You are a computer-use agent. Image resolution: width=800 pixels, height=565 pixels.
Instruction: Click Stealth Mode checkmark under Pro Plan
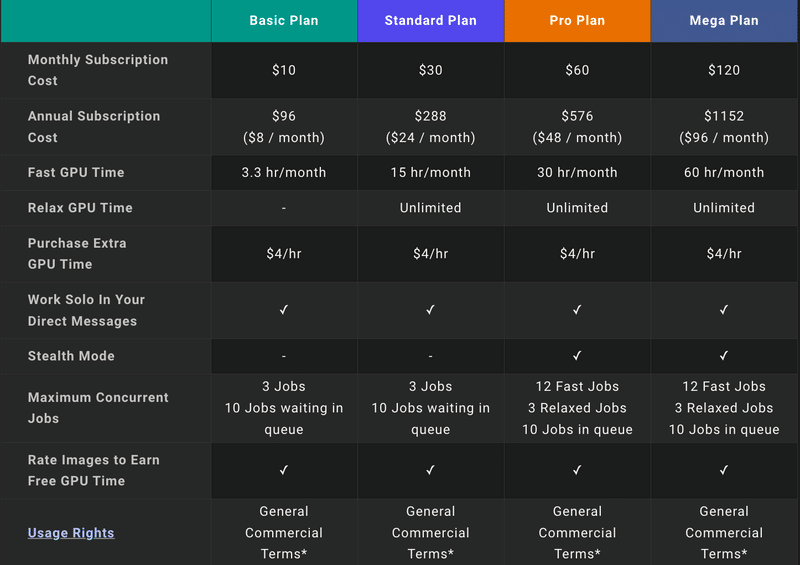[x=577, y=356]
